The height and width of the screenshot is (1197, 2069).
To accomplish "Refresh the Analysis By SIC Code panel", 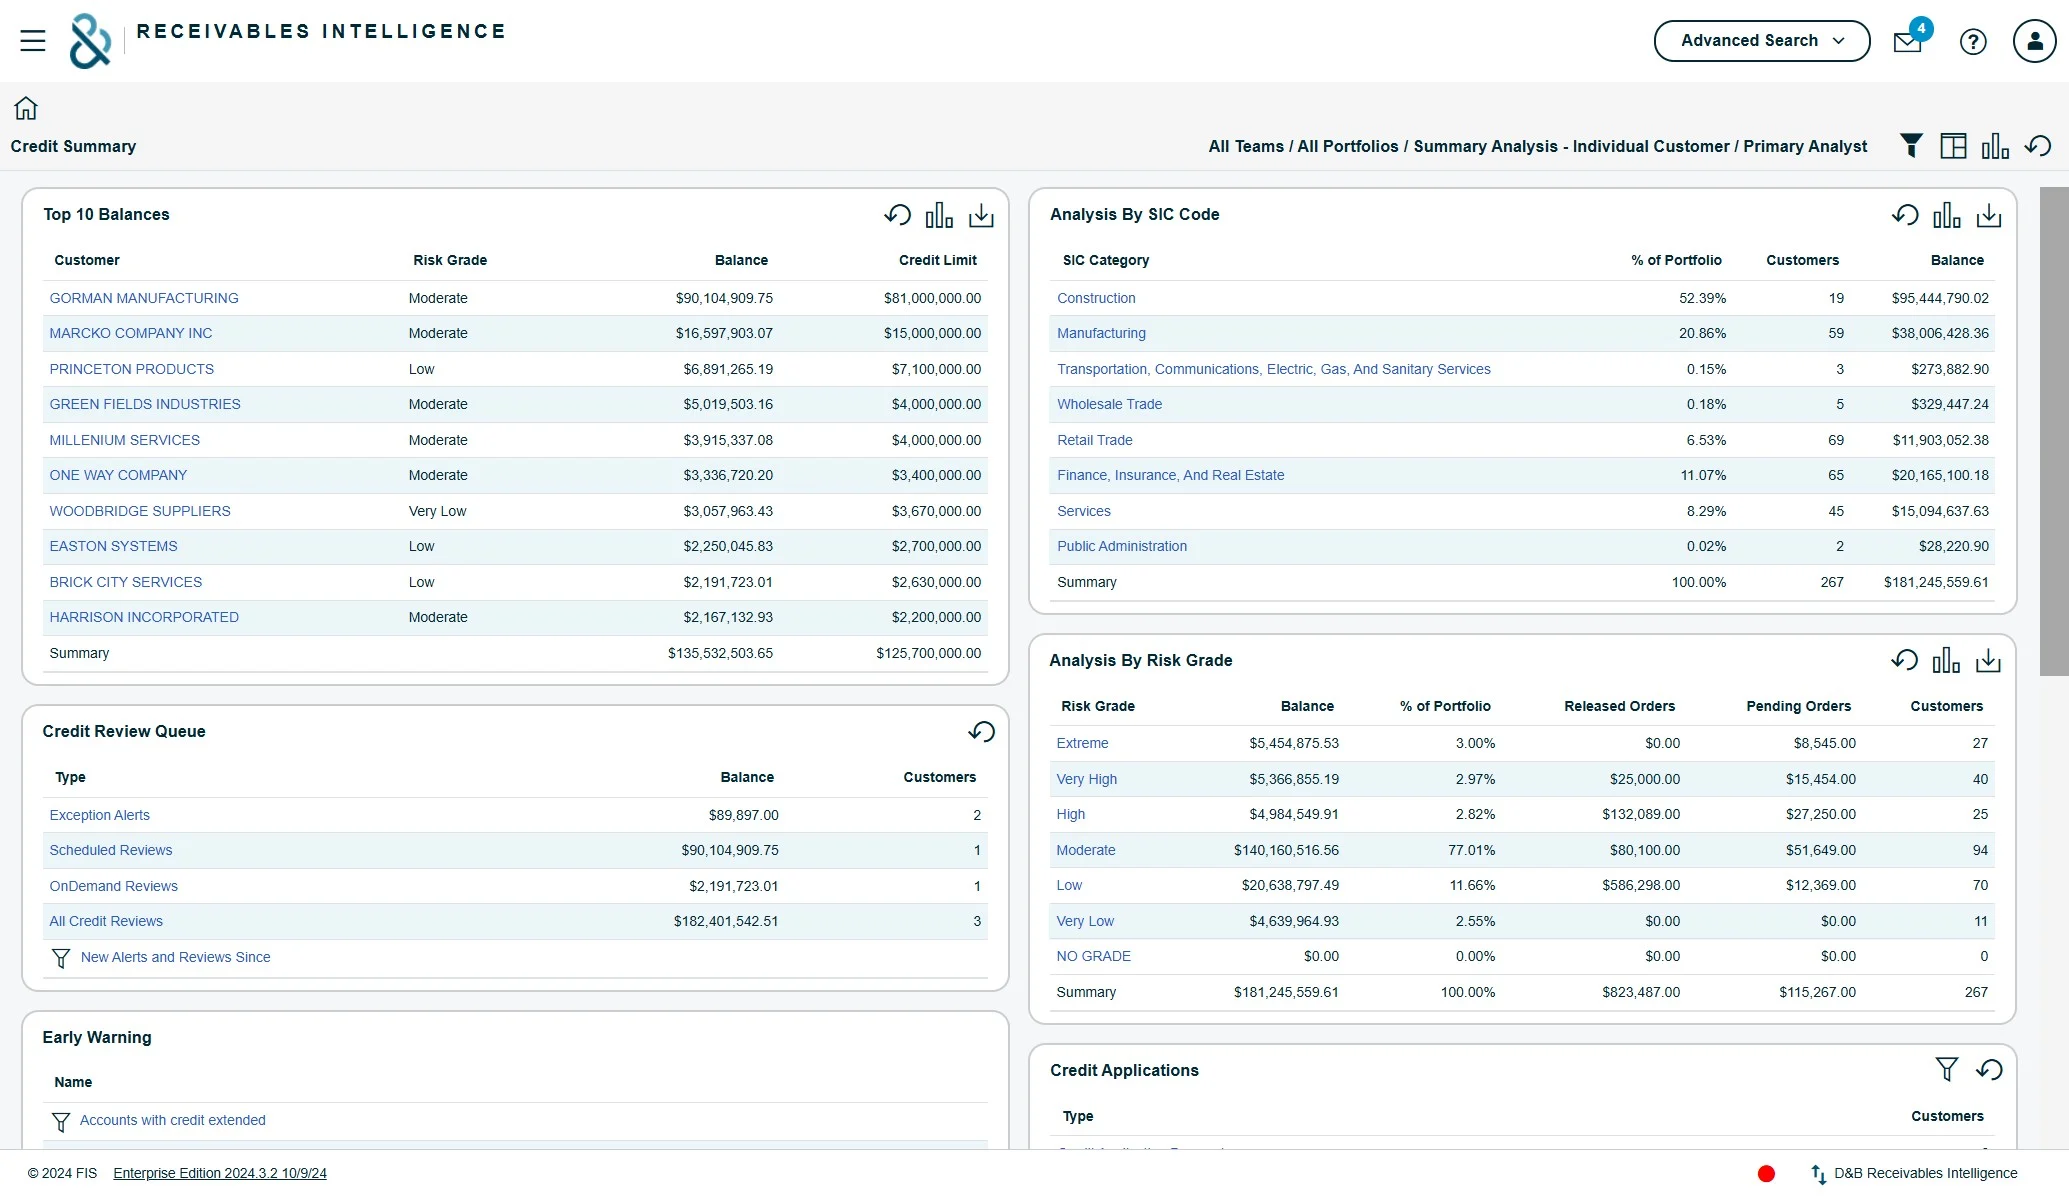I will [x=1905, y=215].
